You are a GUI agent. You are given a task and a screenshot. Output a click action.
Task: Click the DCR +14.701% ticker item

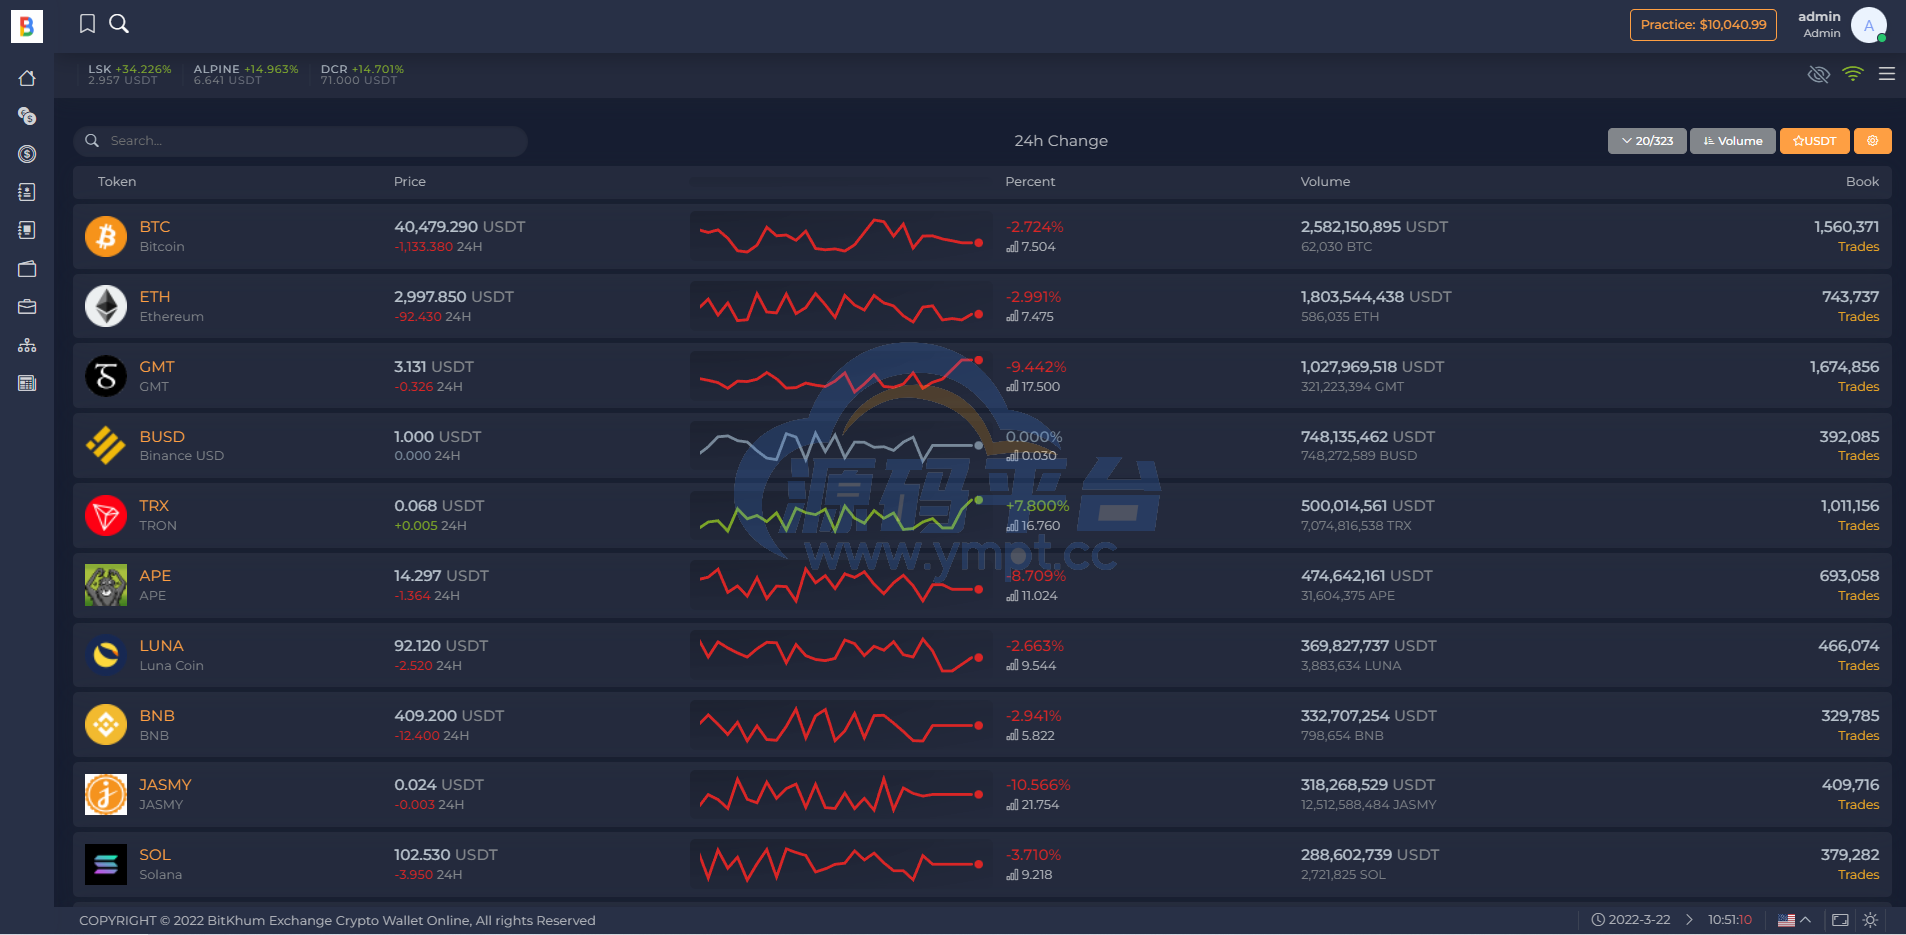tap(362, 75)
